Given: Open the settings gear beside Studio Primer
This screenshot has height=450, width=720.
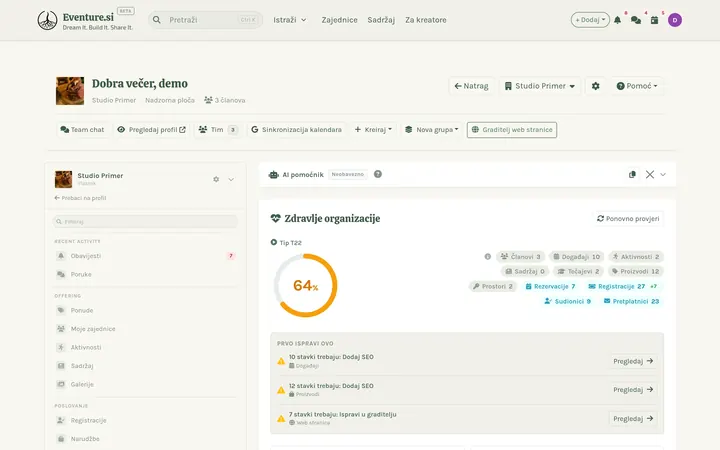Looking at the screenshot, I should (x=596, y=86).
